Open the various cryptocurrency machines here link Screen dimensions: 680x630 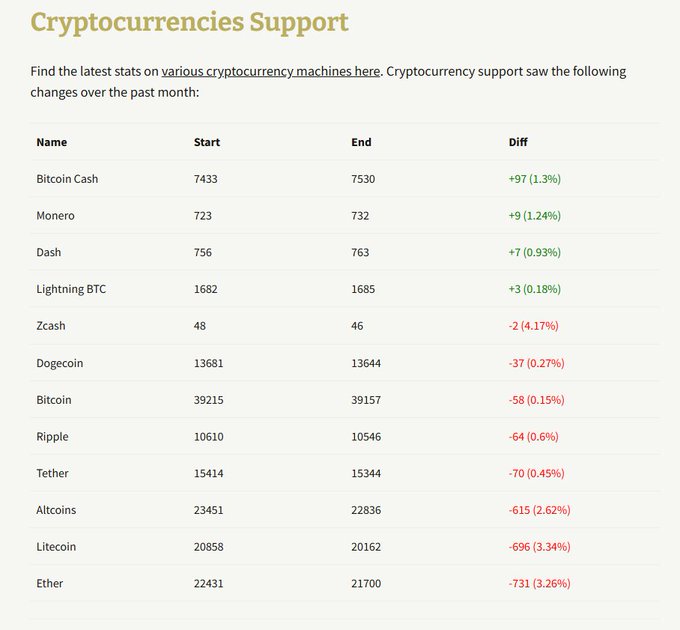pos(270,72)
